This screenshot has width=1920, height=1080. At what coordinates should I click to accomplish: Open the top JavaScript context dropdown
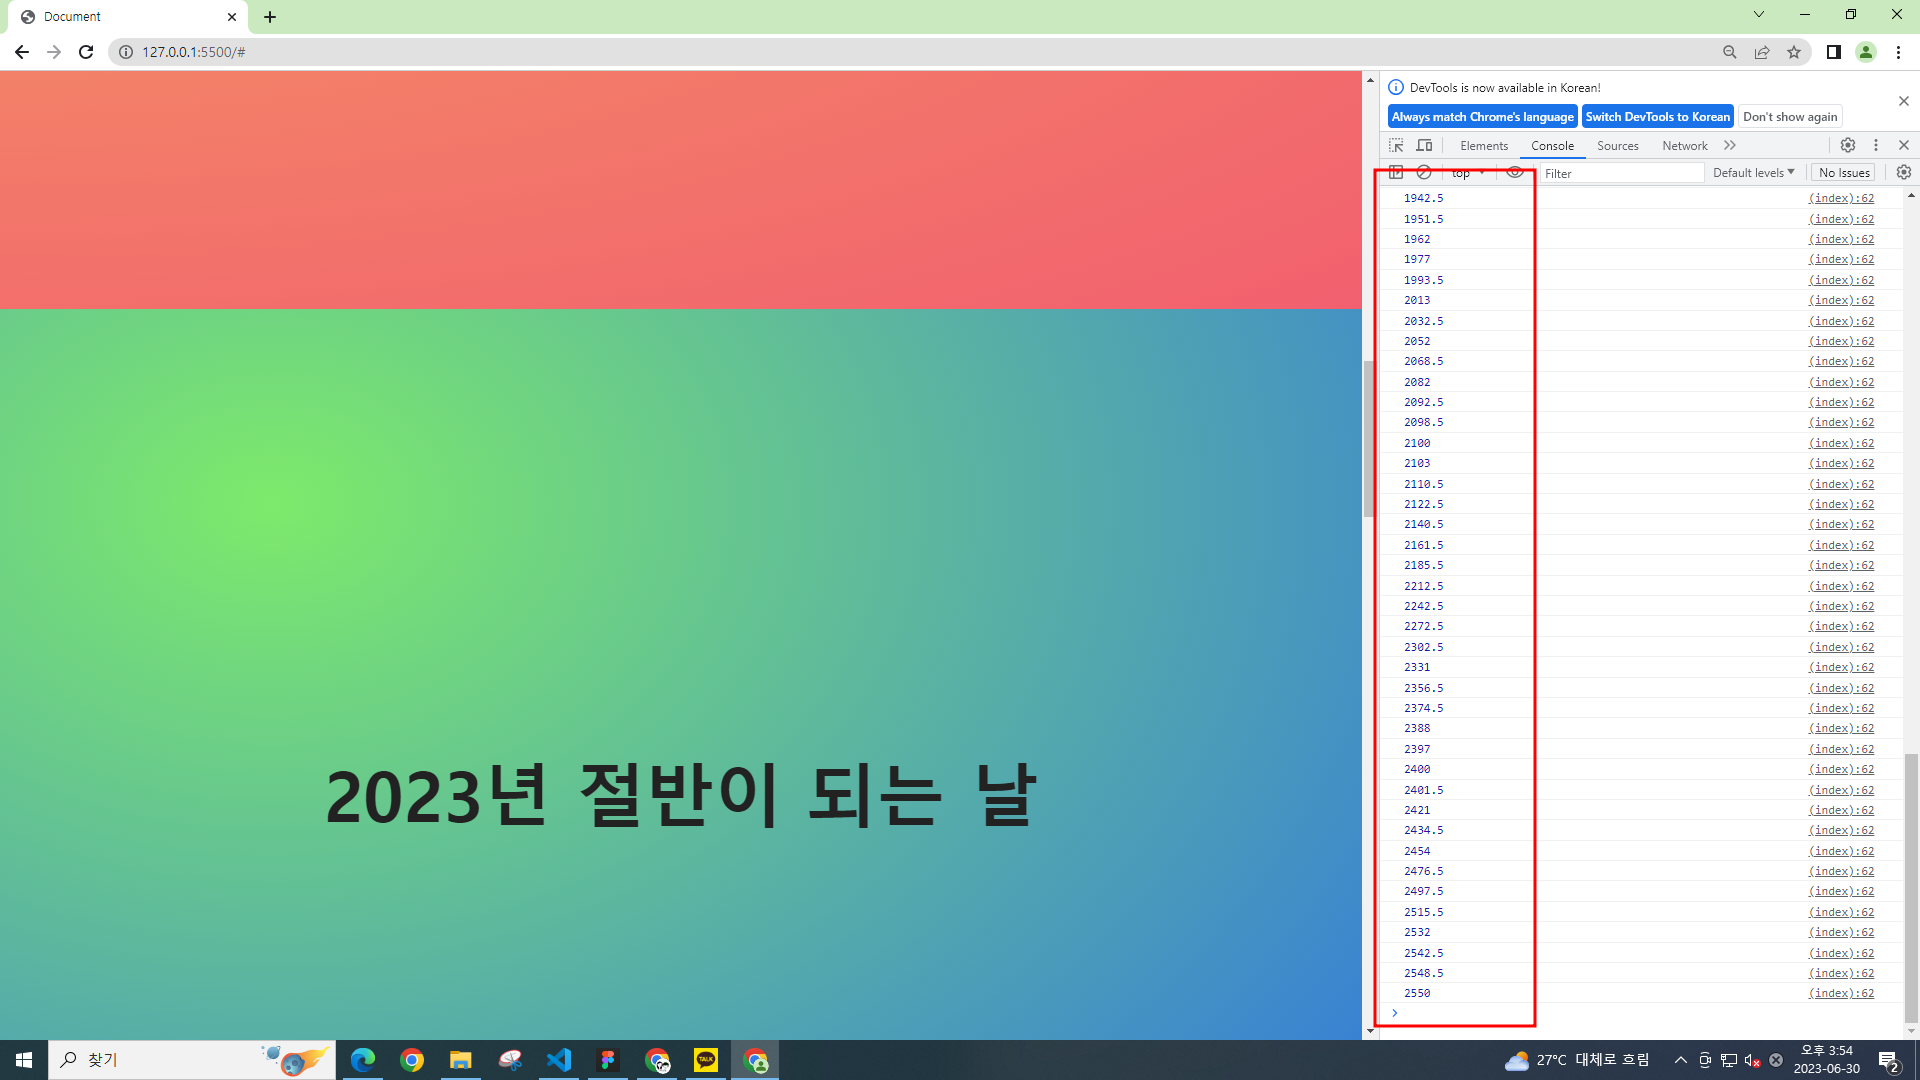coord(1467,173)
